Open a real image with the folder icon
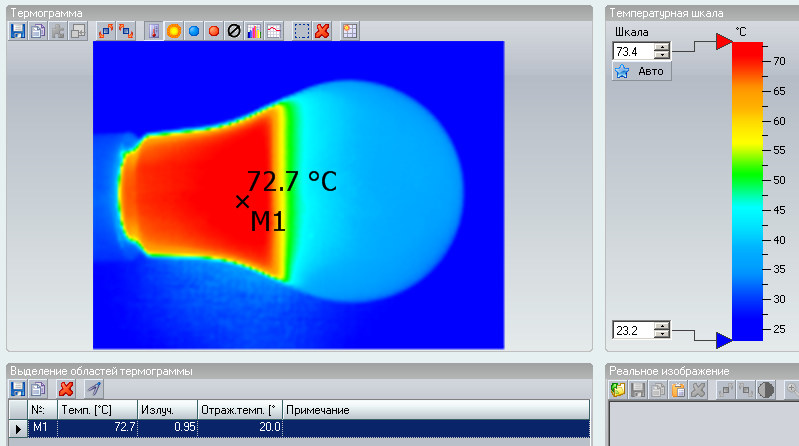This screenshot has height=446, width=799. point(618,390)
